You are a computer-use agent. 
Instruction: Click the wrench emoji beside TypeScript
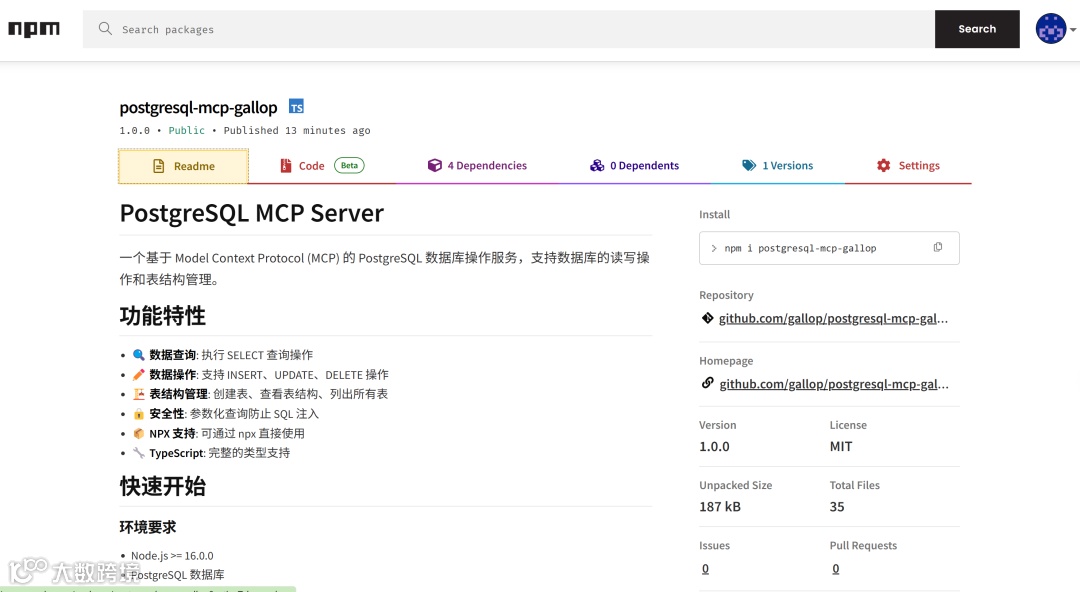pos(138,453)
